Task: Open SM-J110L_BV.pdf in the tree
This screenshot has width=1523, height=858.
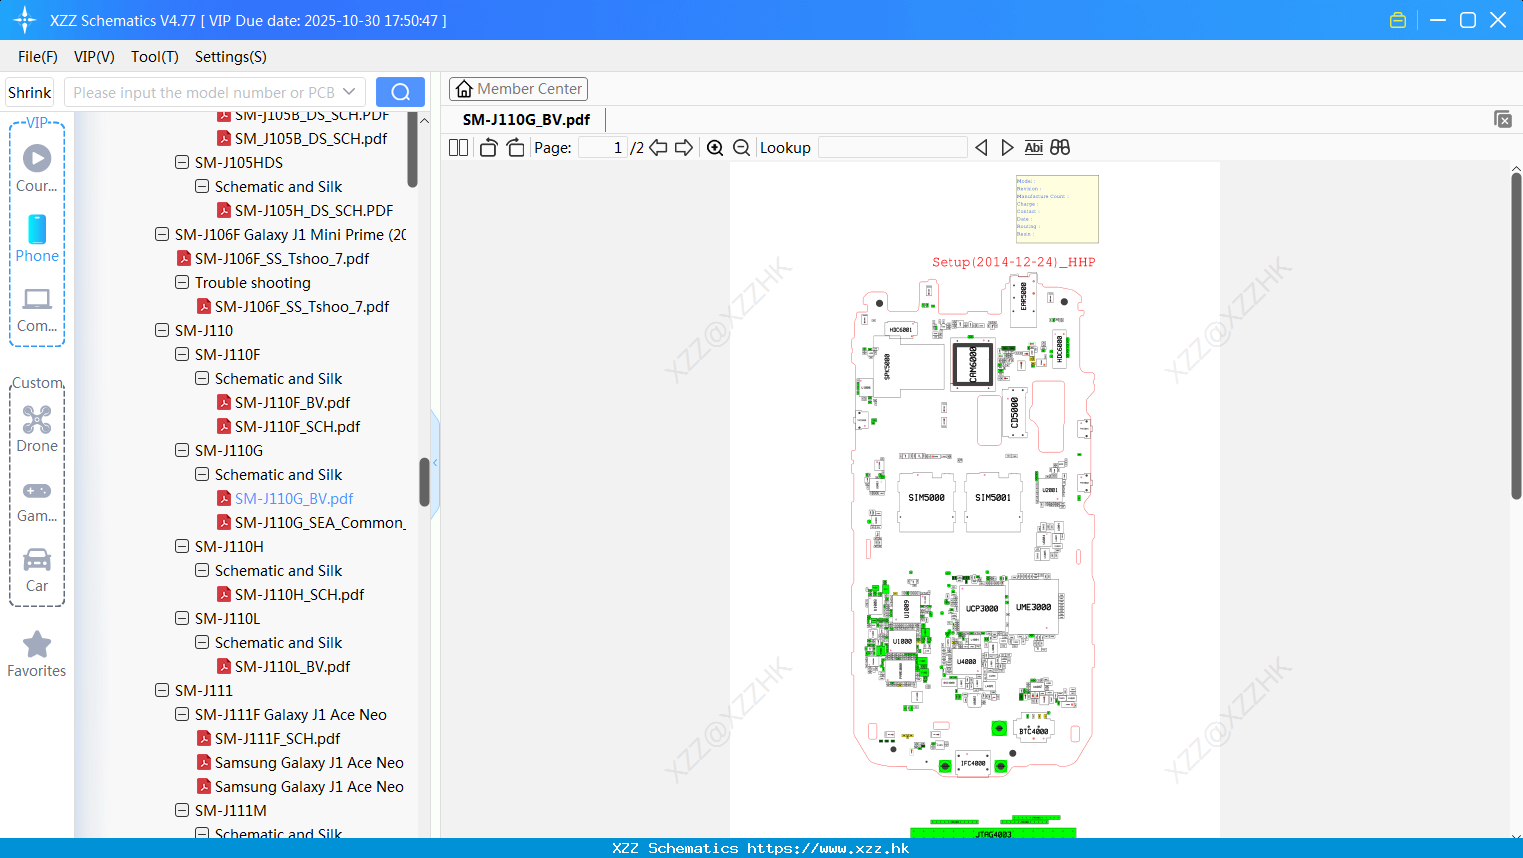Action: click(292, 666)
